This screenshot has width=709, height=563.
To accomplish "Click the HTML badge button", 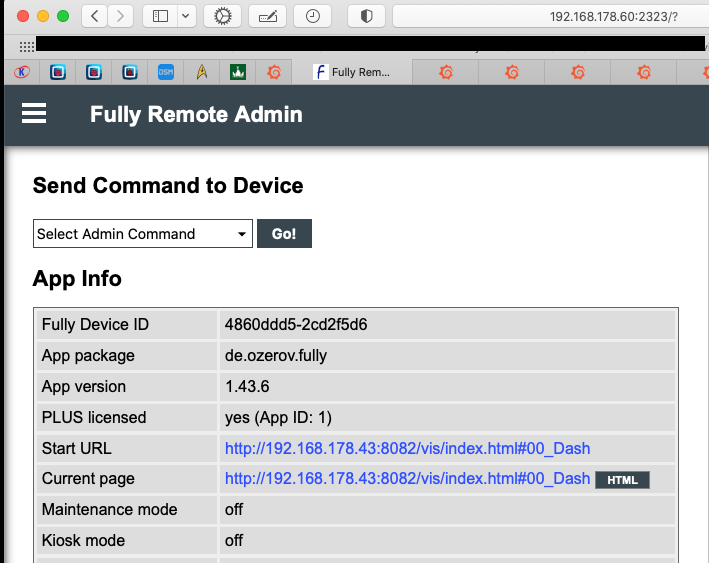I will click(622, 480).
